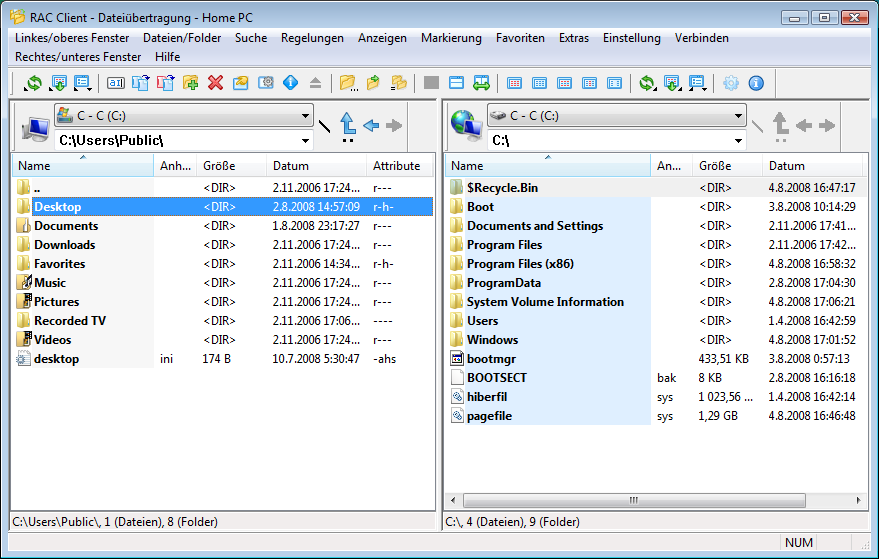
Task: Click the back arrow in left panel
Action: [x=371, y=125]
